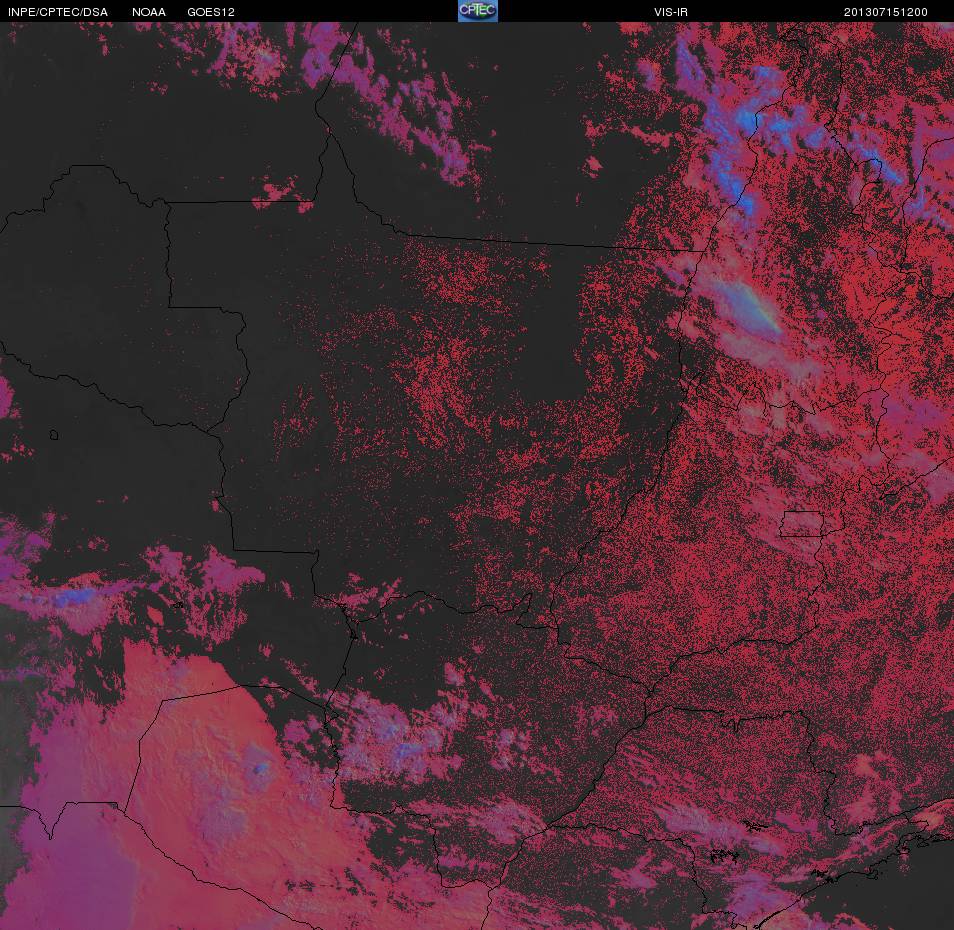Click the INPE/CPTEC/DSA header text
This screenshot has height=930, width=954.
pyautogui.click(x=58, y=12)
